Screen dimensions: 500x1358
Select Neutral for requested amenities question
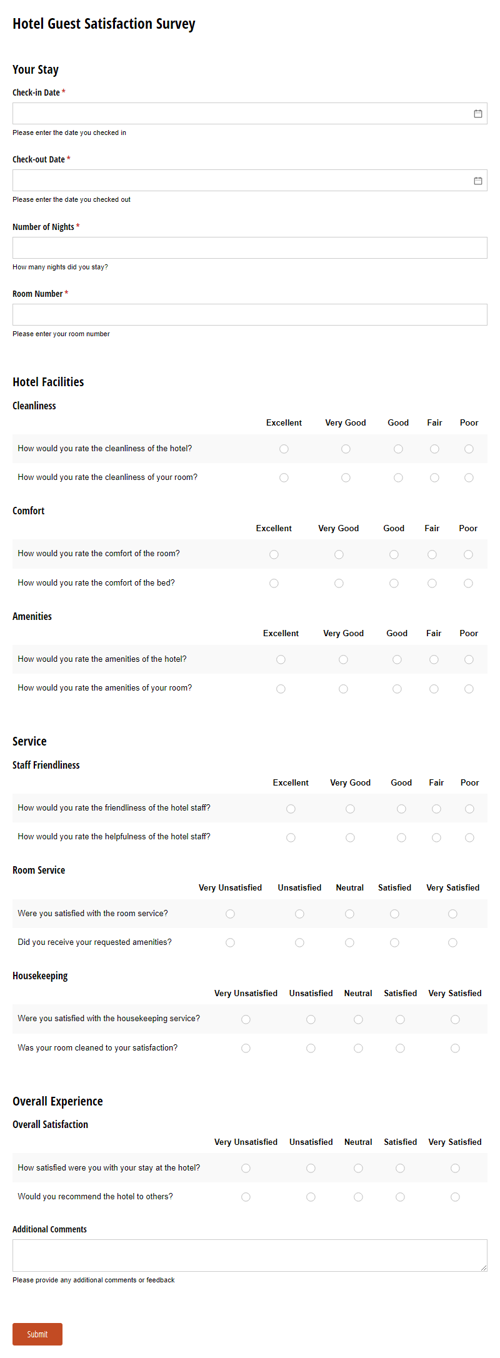click(x=350, y=943)
